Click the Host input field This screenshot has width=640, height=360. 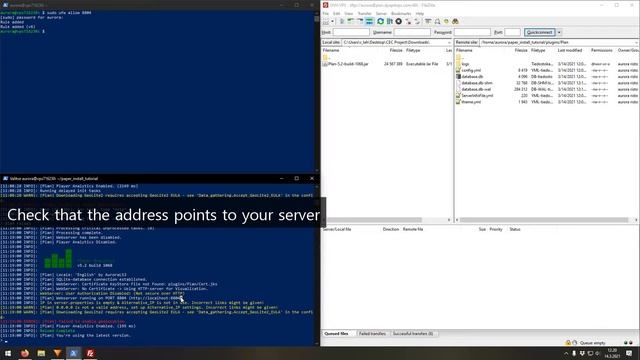coord(351,32)
